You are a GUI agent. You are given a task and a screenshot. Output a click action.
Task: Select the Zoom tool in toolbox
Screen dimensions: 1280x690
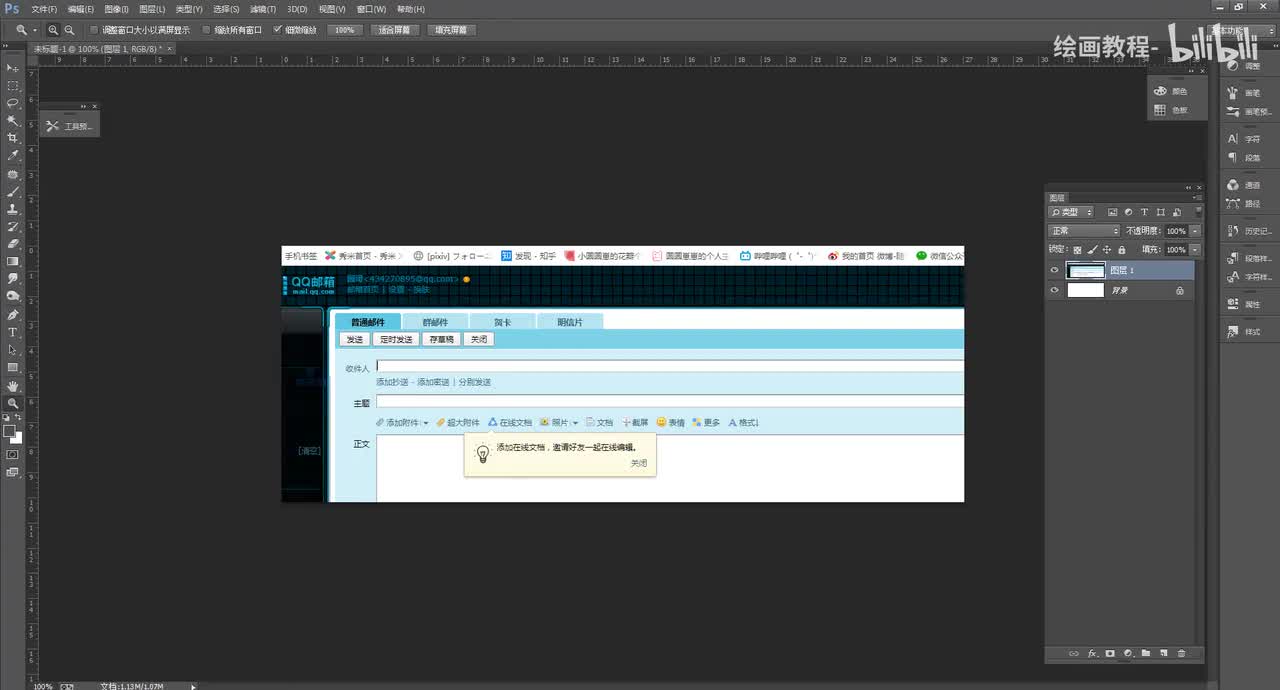tap(13, 404)
